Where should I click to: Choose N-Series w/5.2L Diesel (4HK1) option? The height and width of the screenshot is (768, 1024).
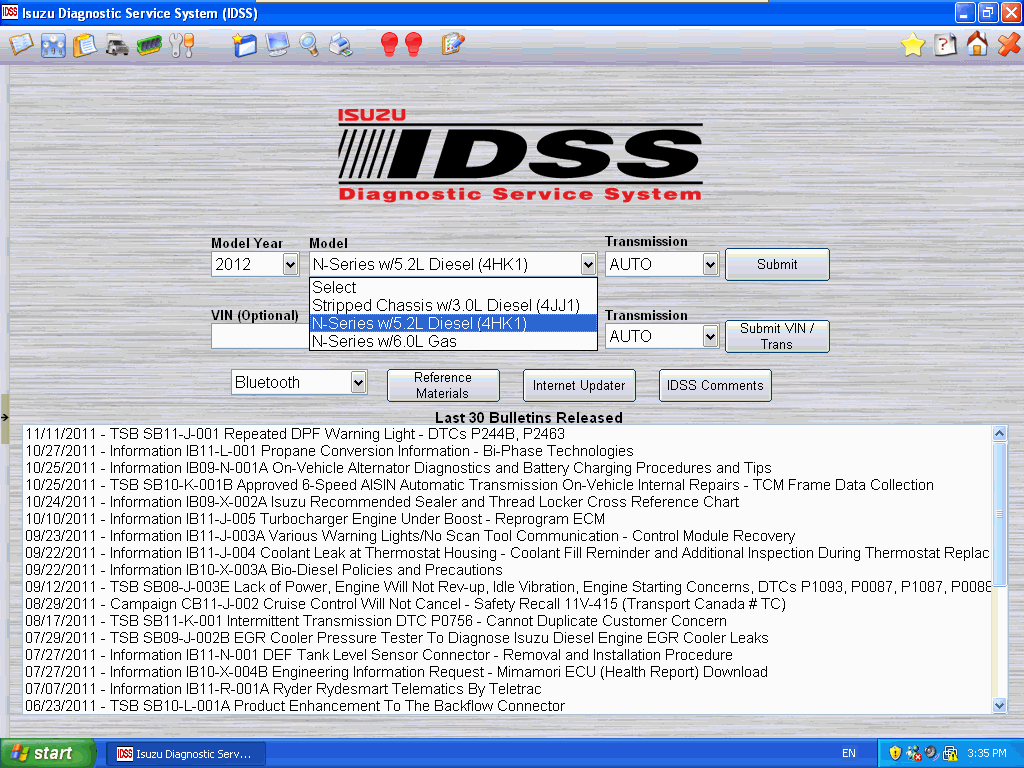tap(453, 323)
